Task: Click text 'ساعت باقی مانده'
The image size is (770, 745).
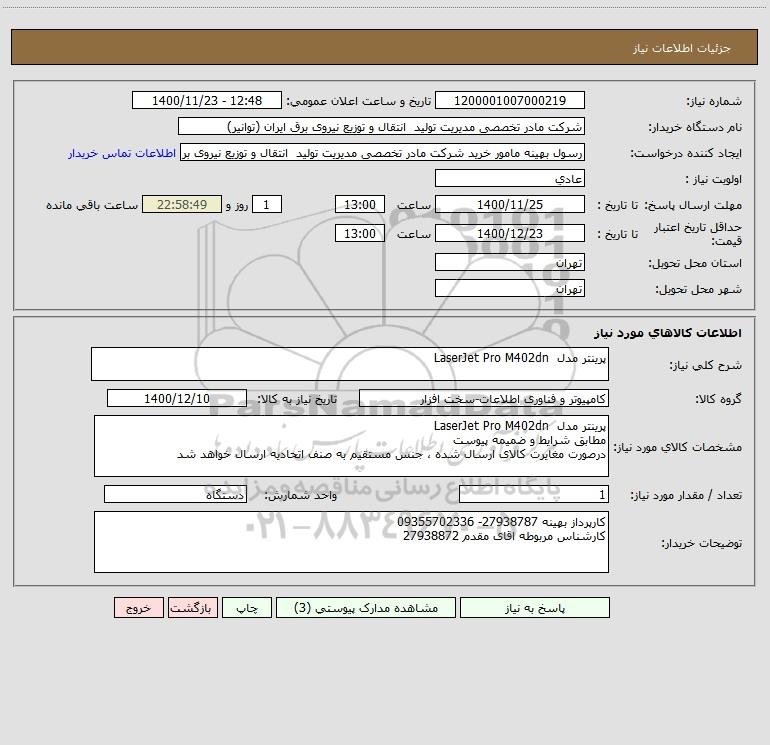Action: click(x=92, y=205)
